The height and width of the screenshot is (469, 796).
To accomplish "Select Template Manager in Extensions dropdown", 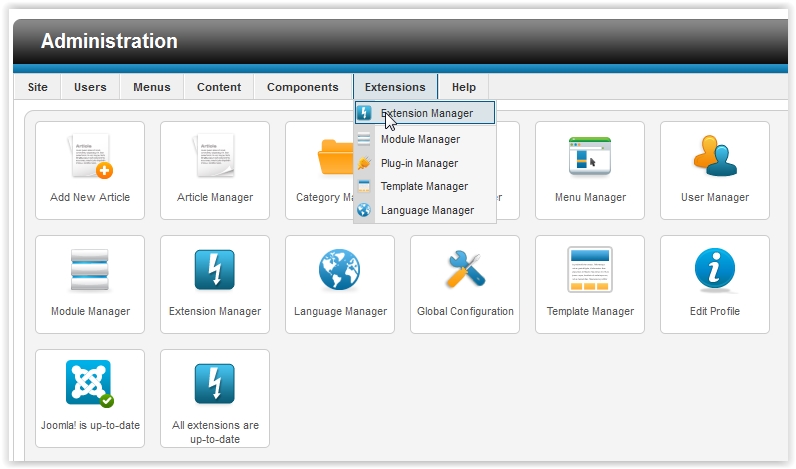I will click(424, 187).
